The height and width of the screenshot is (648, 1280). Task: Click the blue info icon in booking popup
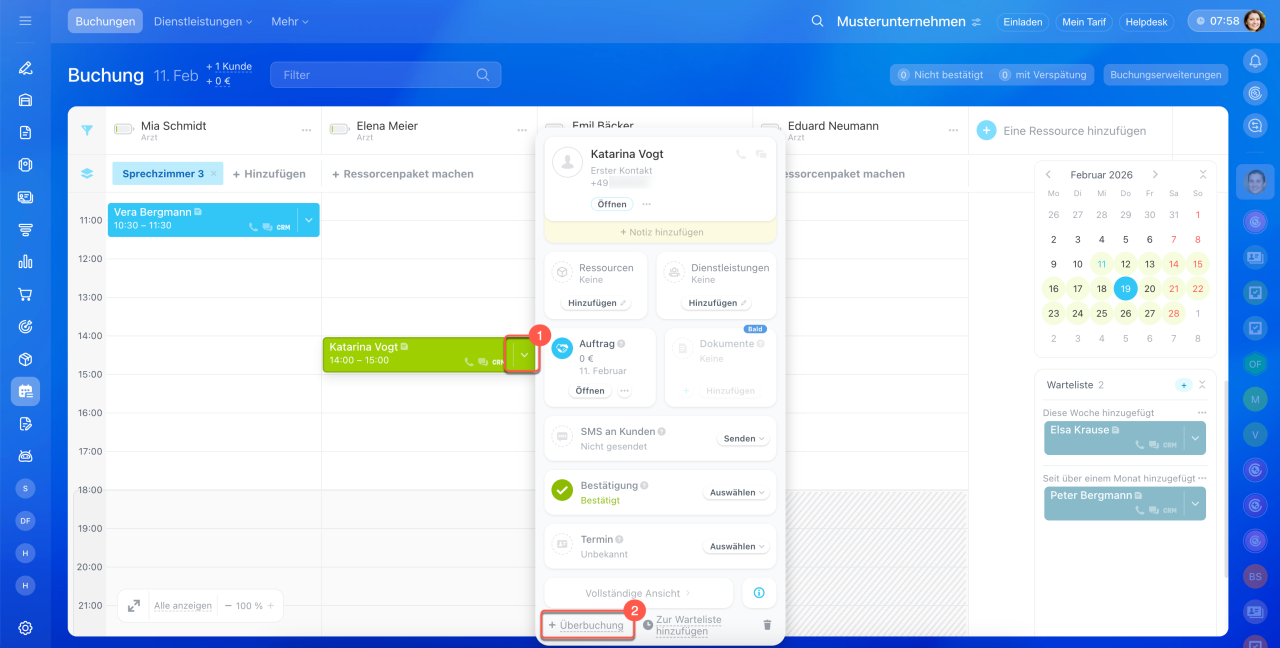click(x=758, y=593)
